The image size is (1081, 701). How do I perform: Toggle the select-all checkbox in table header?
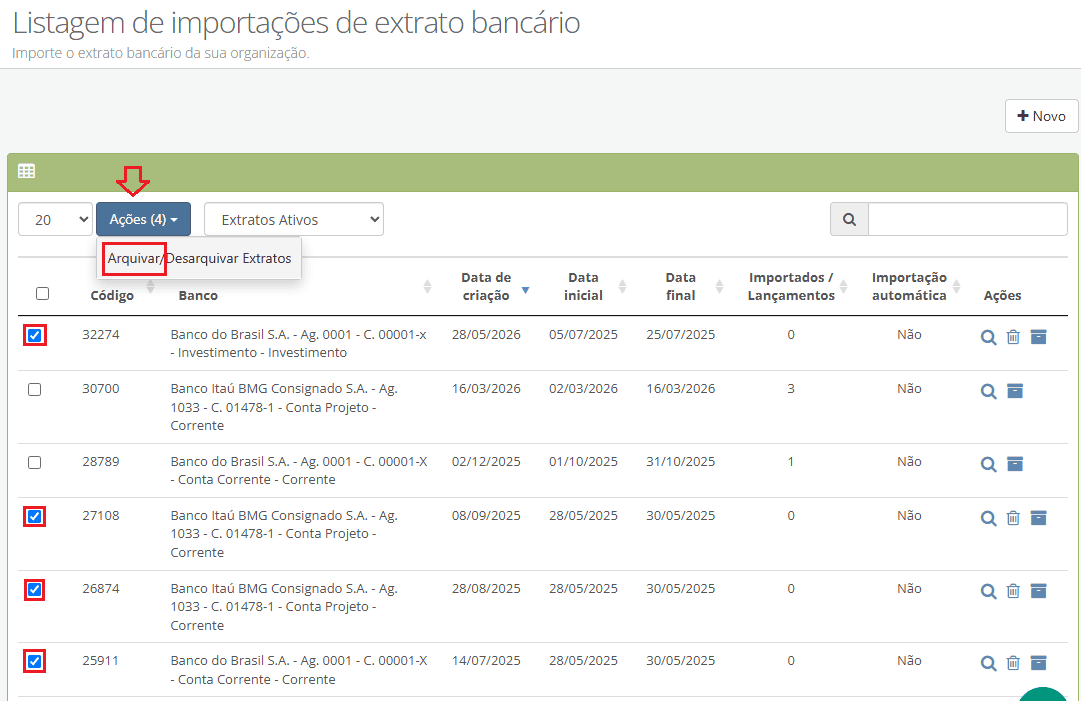(x=43, y=294)
